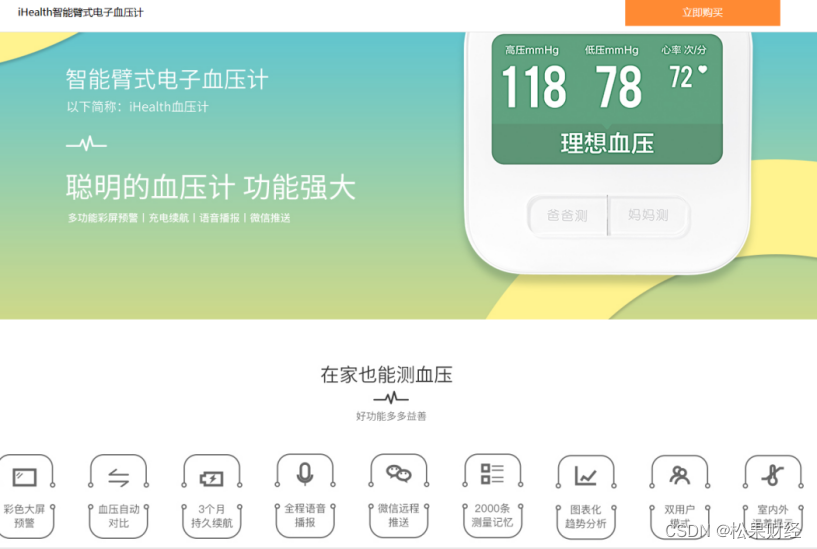Viewport: 817px width, 549px height.
Task: Click the heart icon beside heart rate 72
Action: click(x=702, y=69)
